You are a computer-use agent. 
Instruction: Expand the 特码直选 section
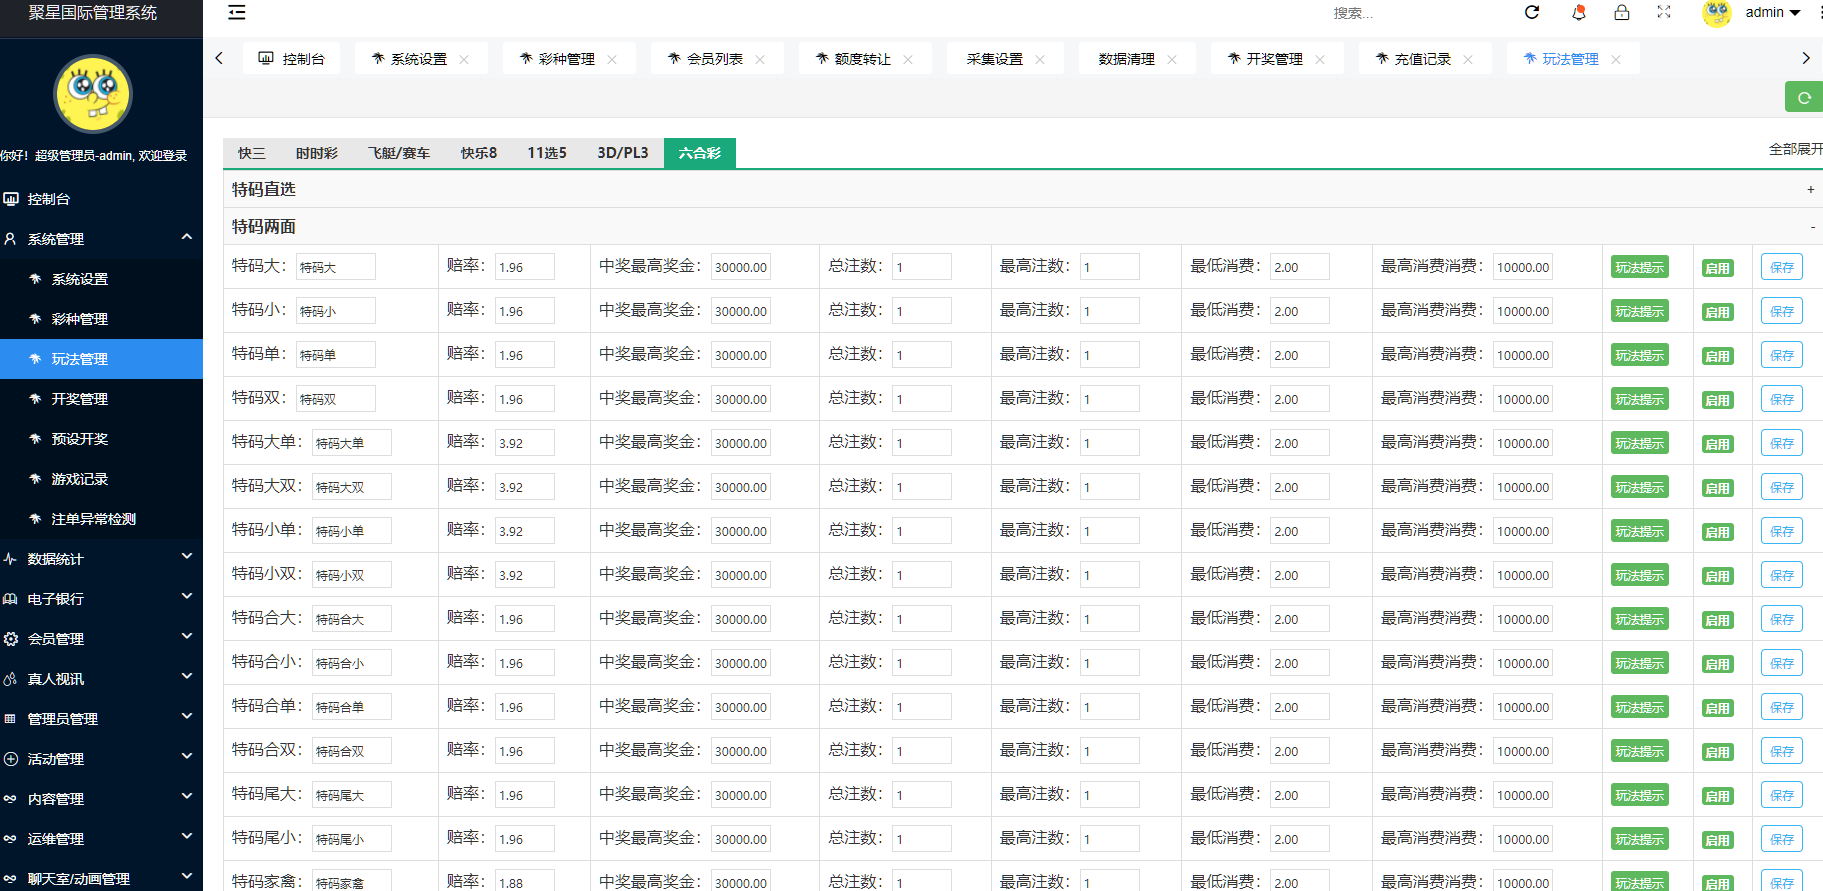1810,190
